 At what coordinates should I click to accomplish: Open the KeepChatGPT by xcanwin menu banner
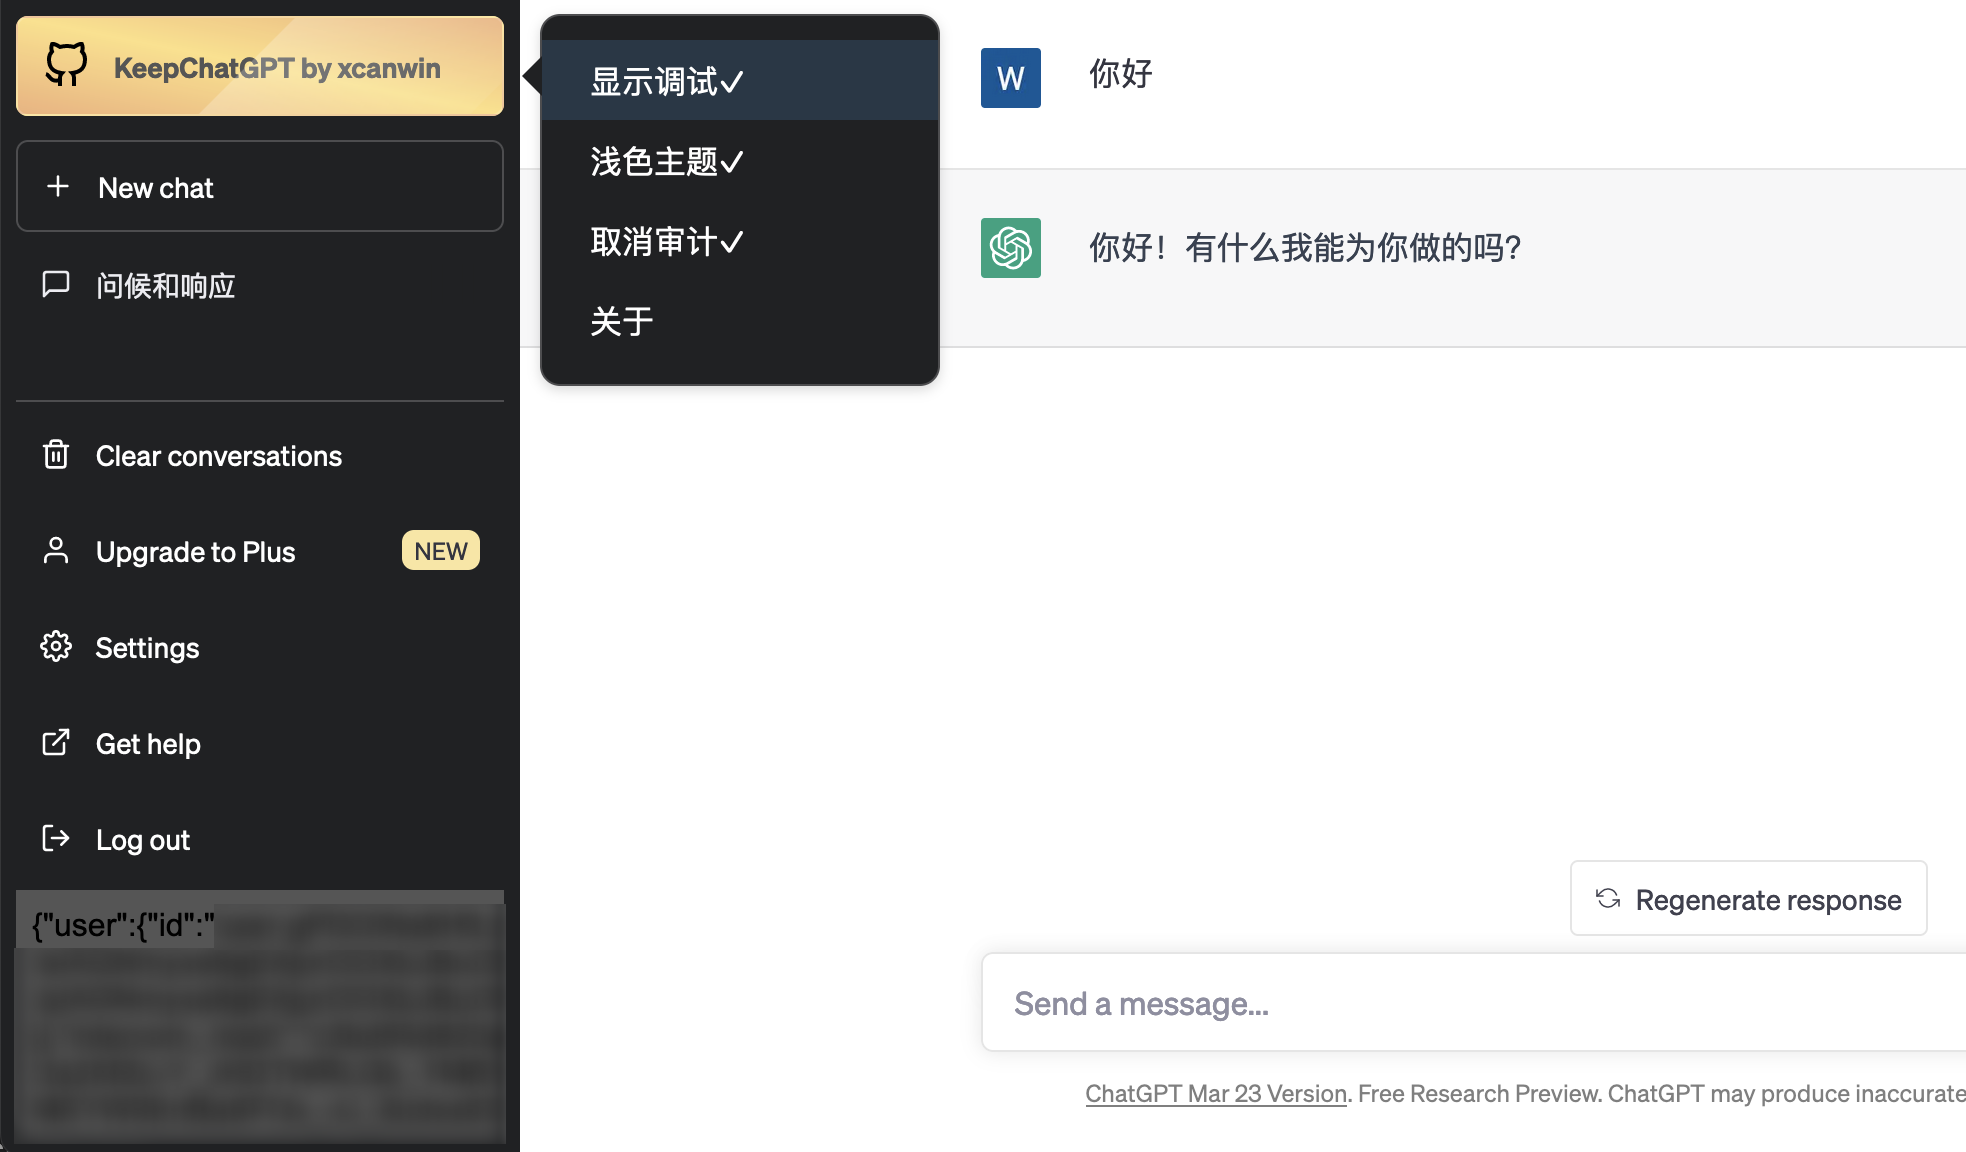276,67
